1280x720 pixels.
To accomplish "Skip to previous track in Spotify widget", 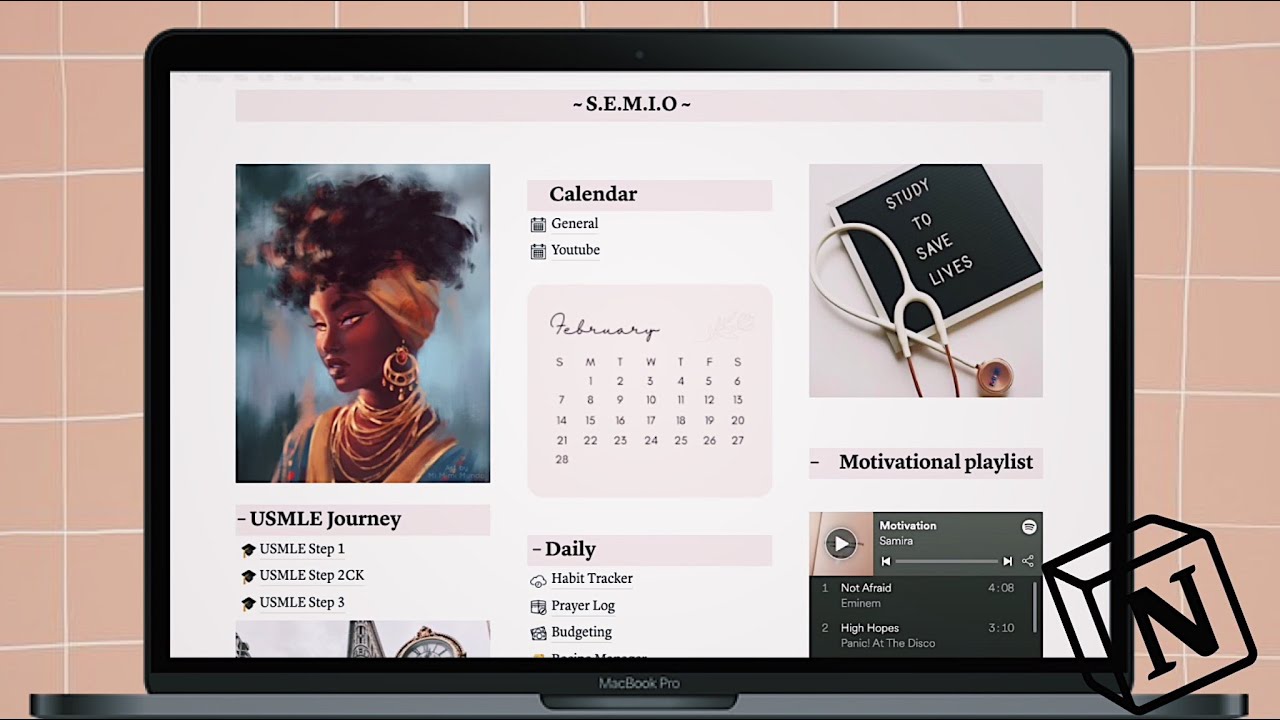I will 885,562.
